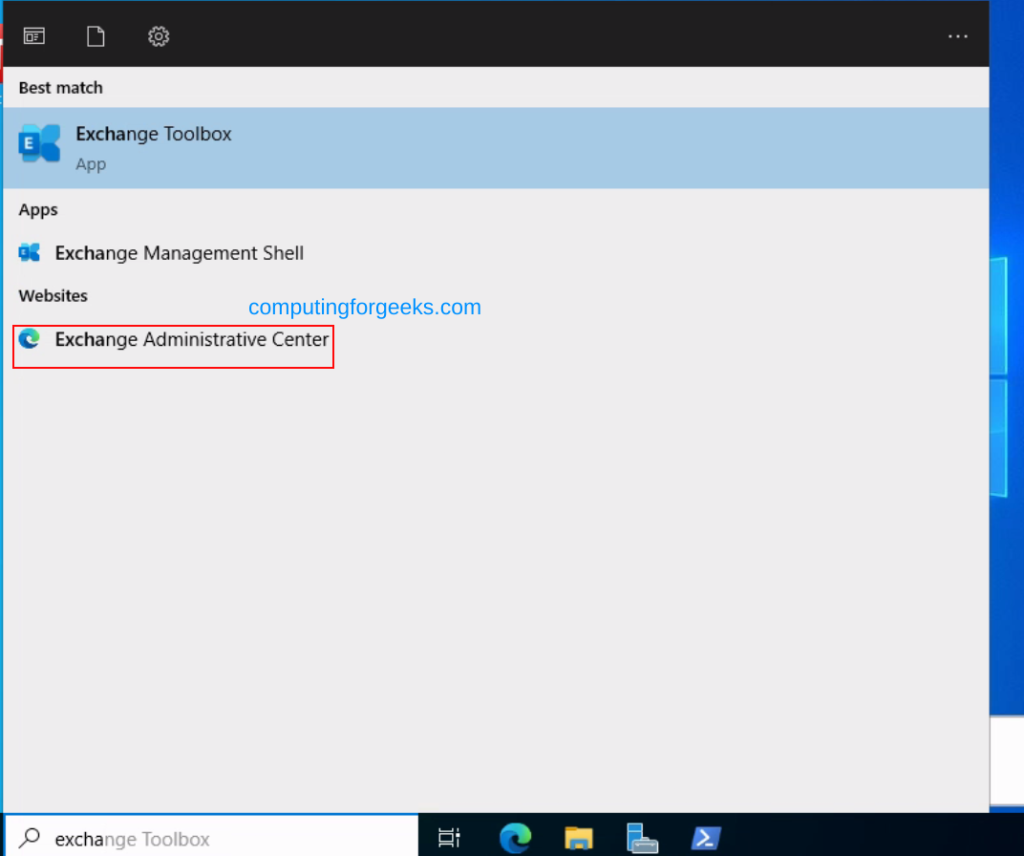Launch Exchange Management Shell
The image size is (1024, 856).
point(179,253)
